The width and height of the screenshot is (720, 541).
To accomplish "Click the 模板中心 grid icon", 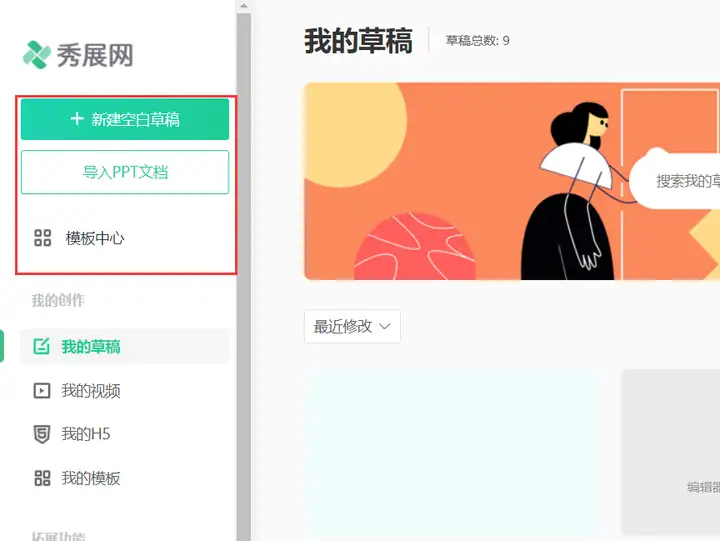I will pos(43,238).
